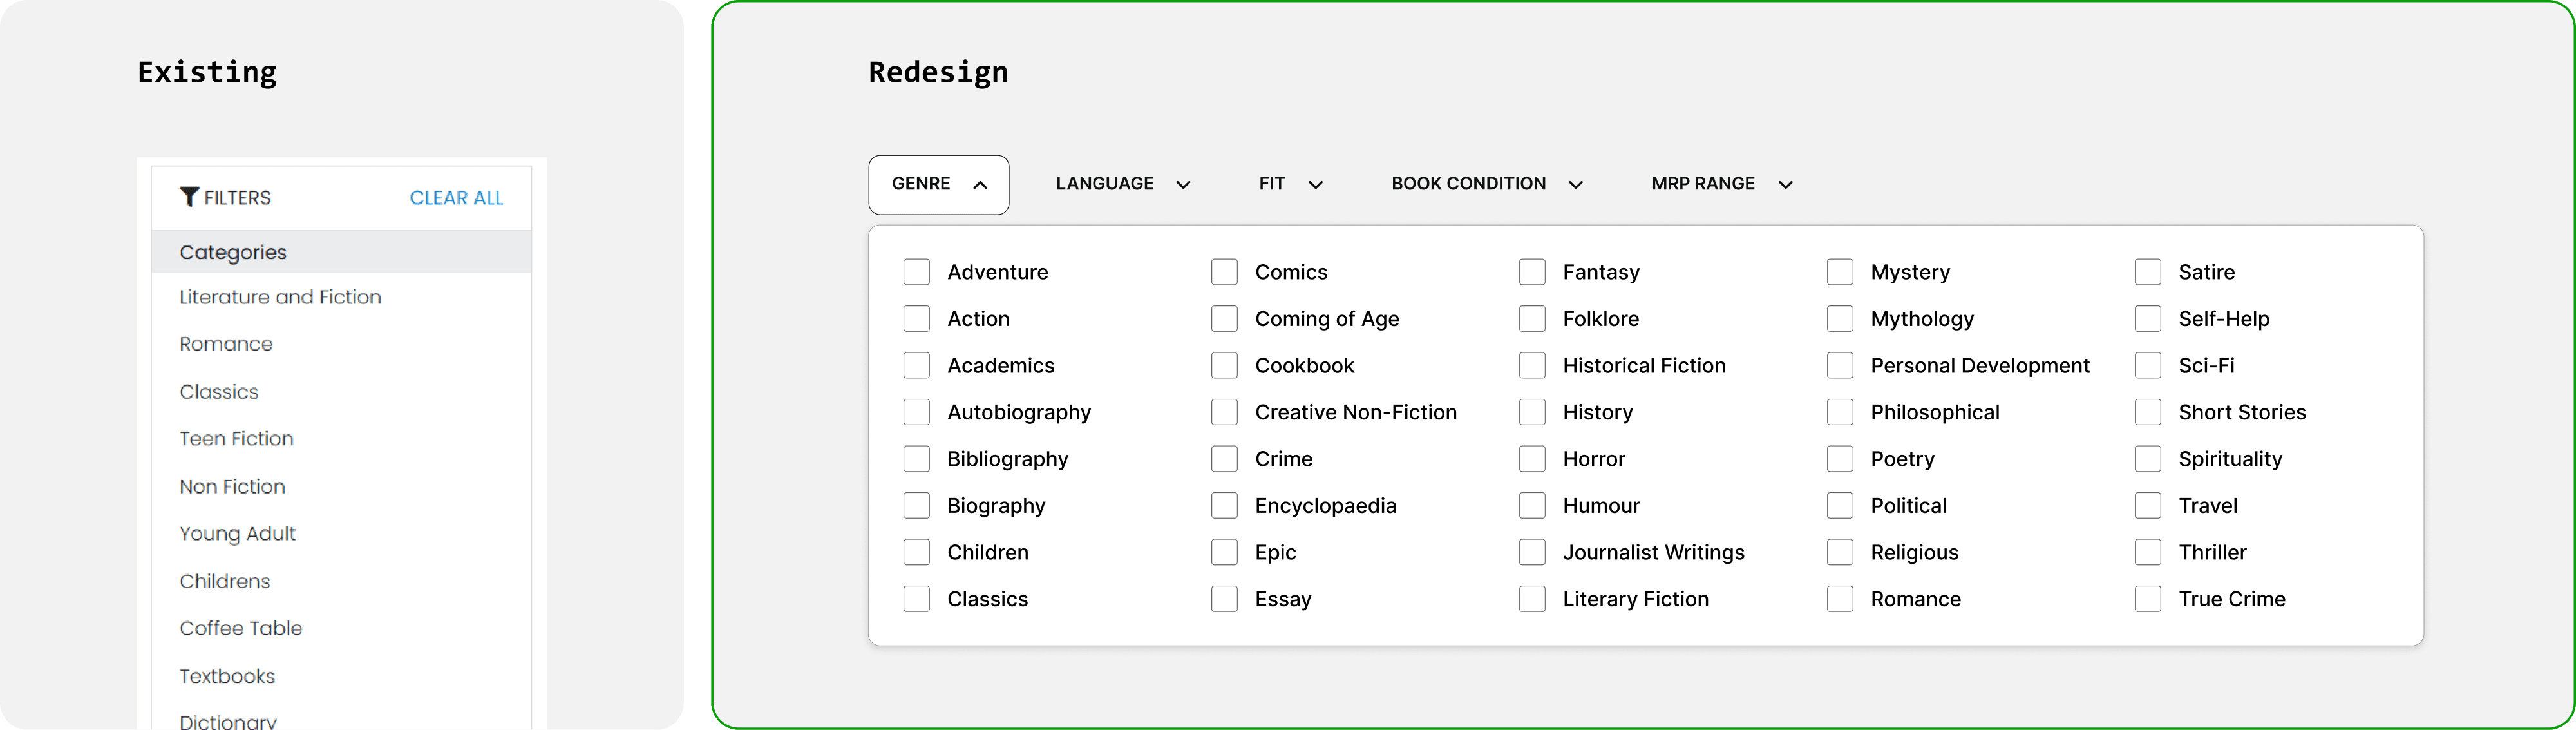Select the Poetry checkbox
This screenshot has width=2576, height=730.
pos(1840,459)
